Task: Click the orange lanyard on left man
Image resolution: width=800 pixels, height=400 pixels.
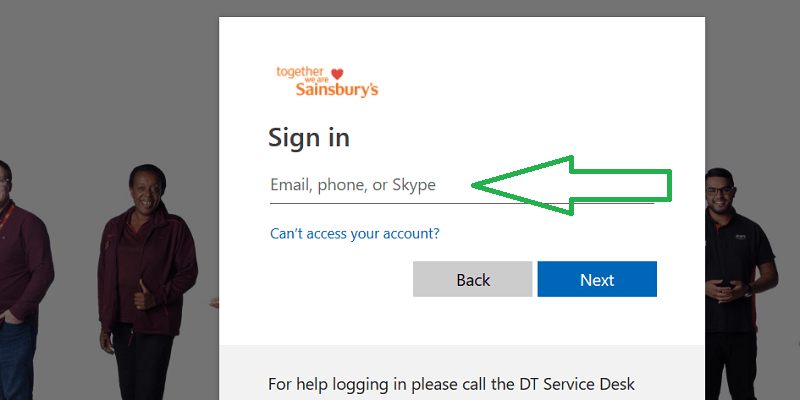Action: pyautogui.click(x=8, y=215)
